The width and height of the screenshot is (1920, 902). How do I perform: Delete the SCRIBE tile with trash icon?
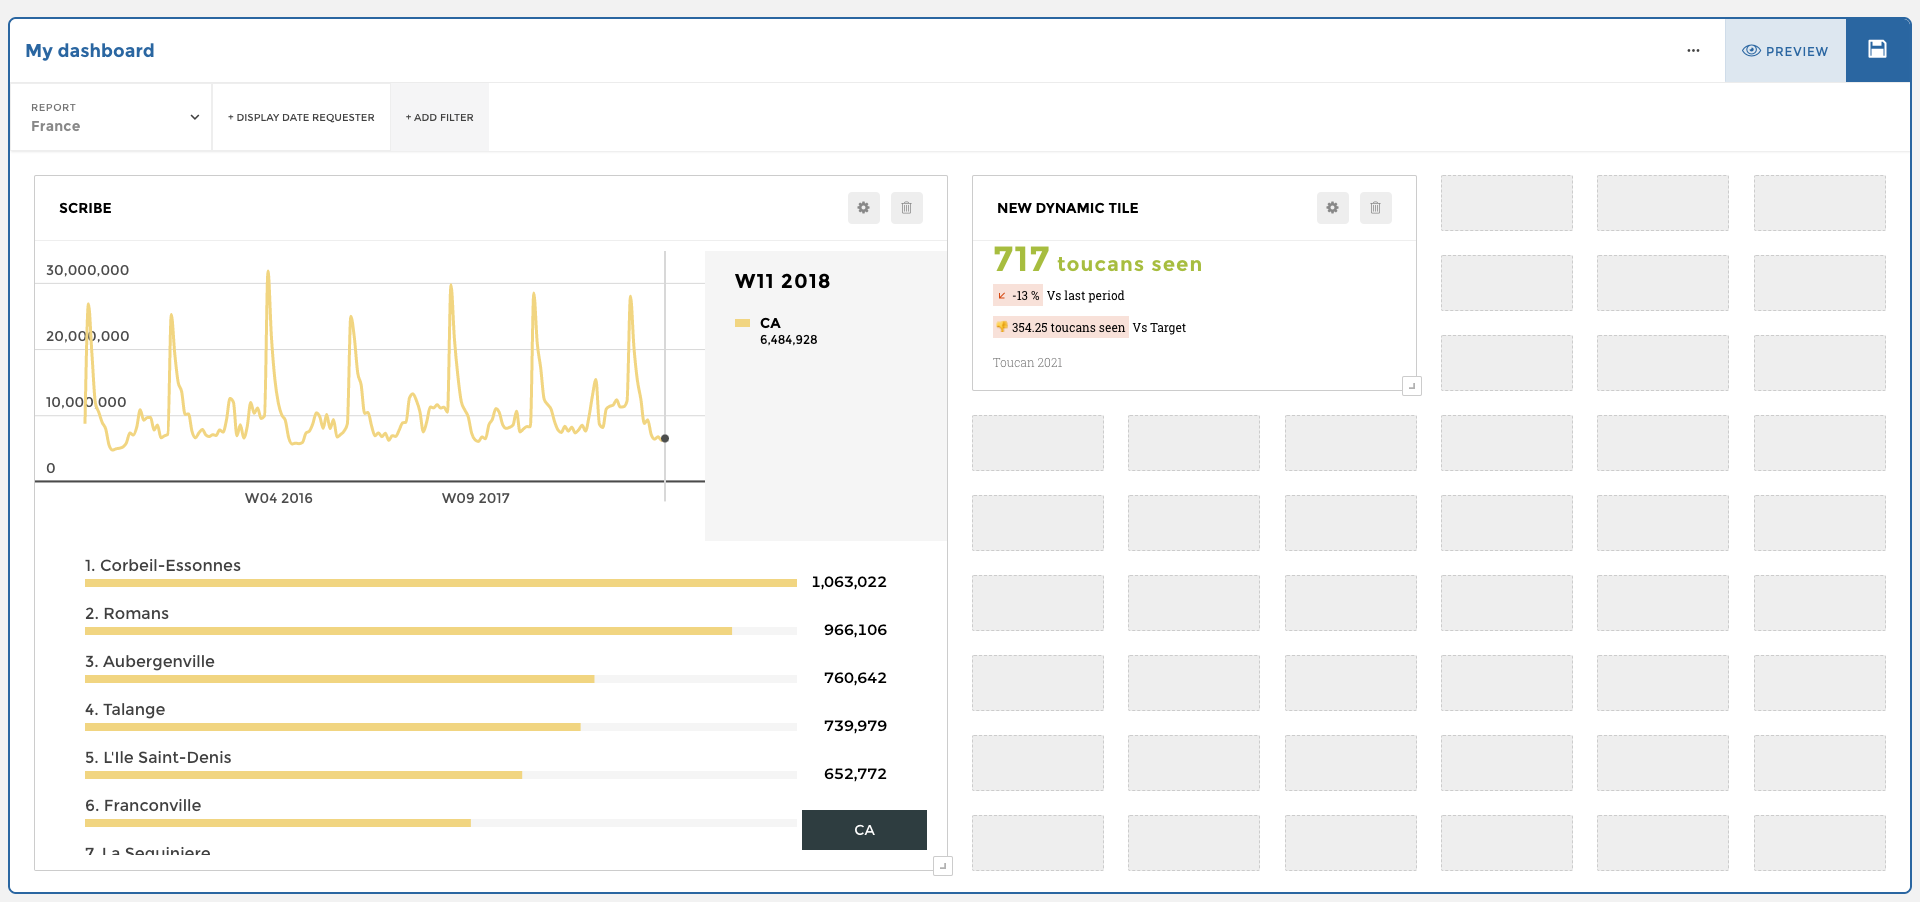906,208
